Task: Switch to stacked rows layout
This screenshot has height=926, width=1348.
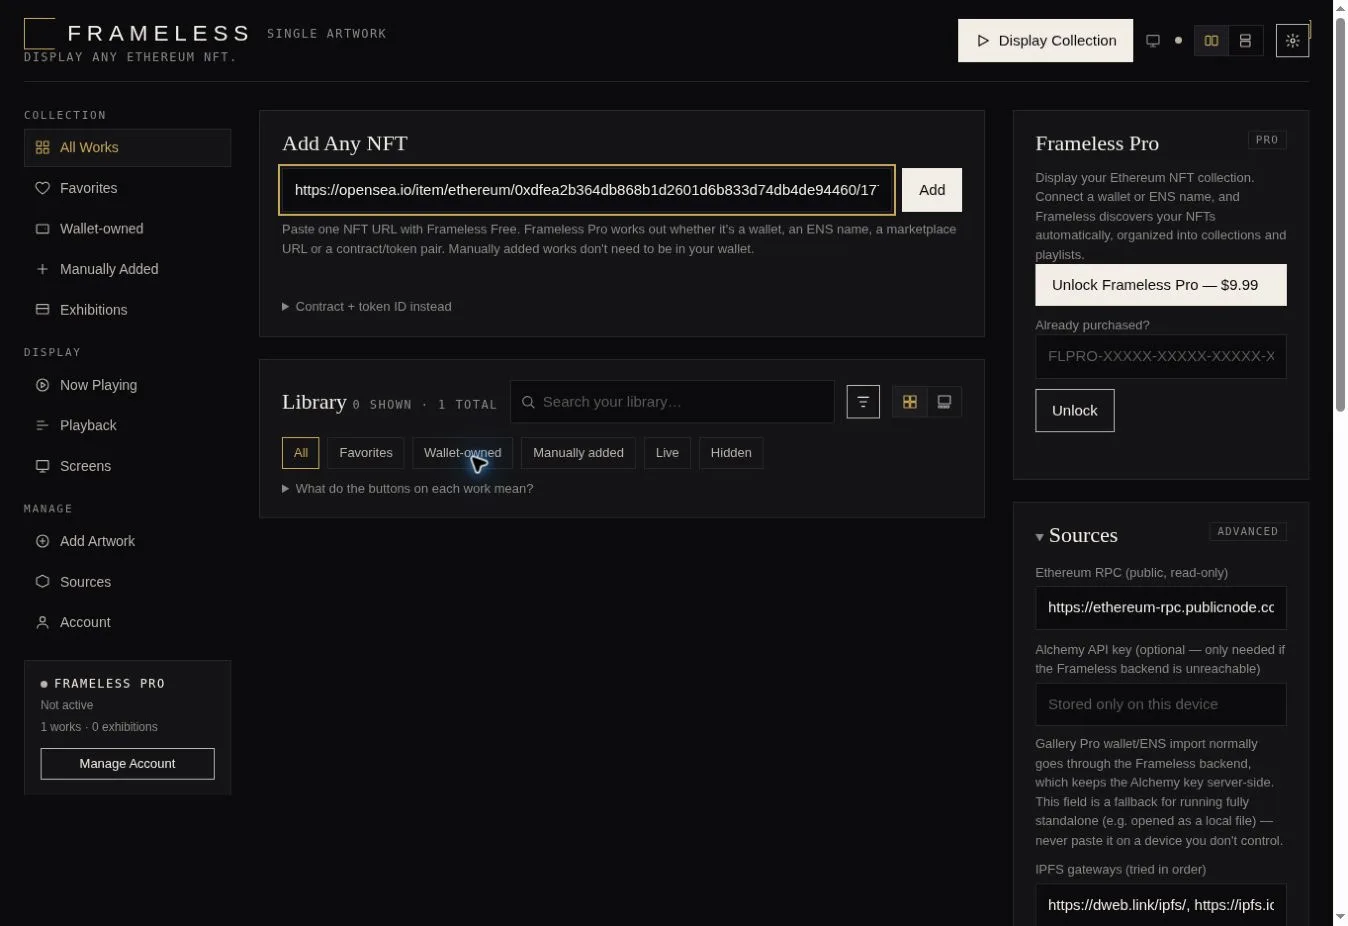Action: pyautogui.click(x=1246, y=41)
